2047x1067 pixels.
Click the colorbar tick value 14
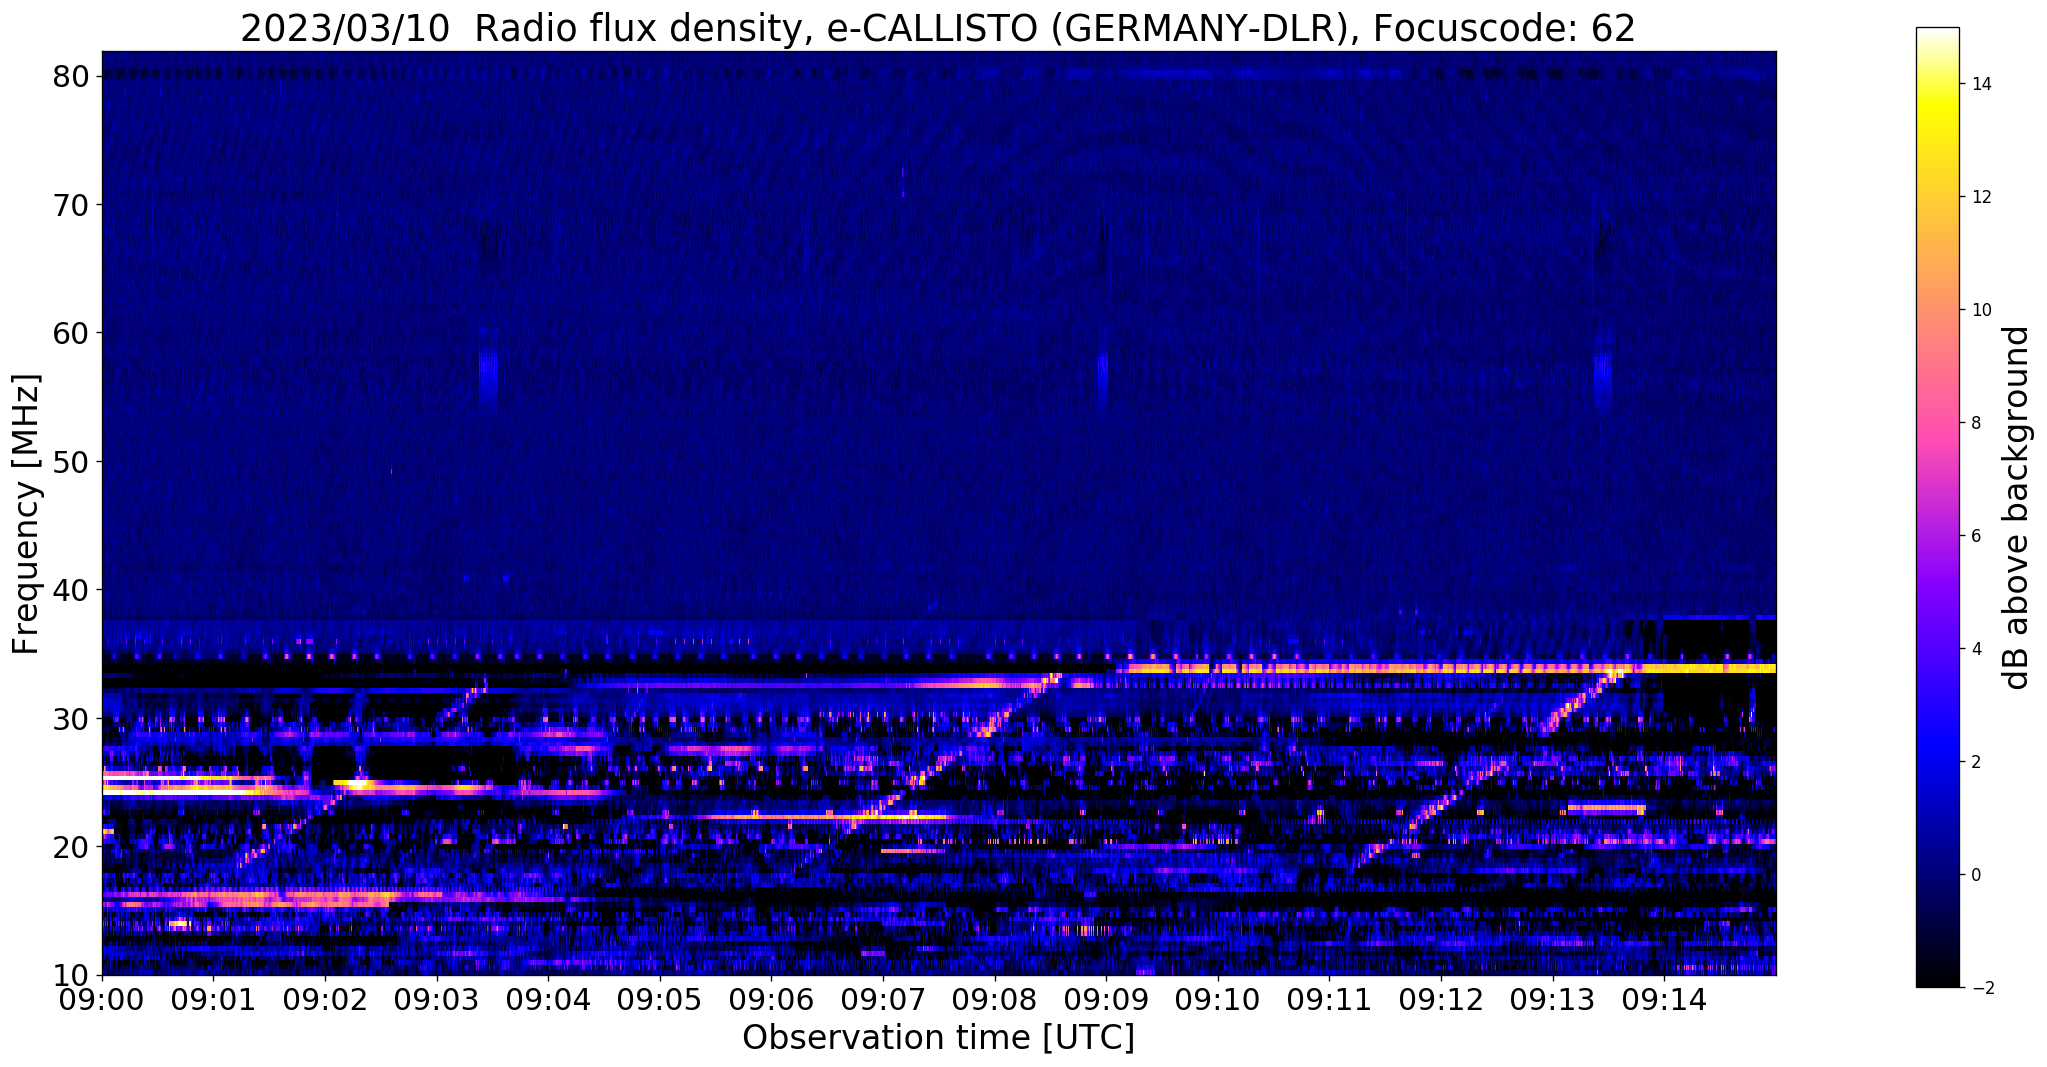1980,84
